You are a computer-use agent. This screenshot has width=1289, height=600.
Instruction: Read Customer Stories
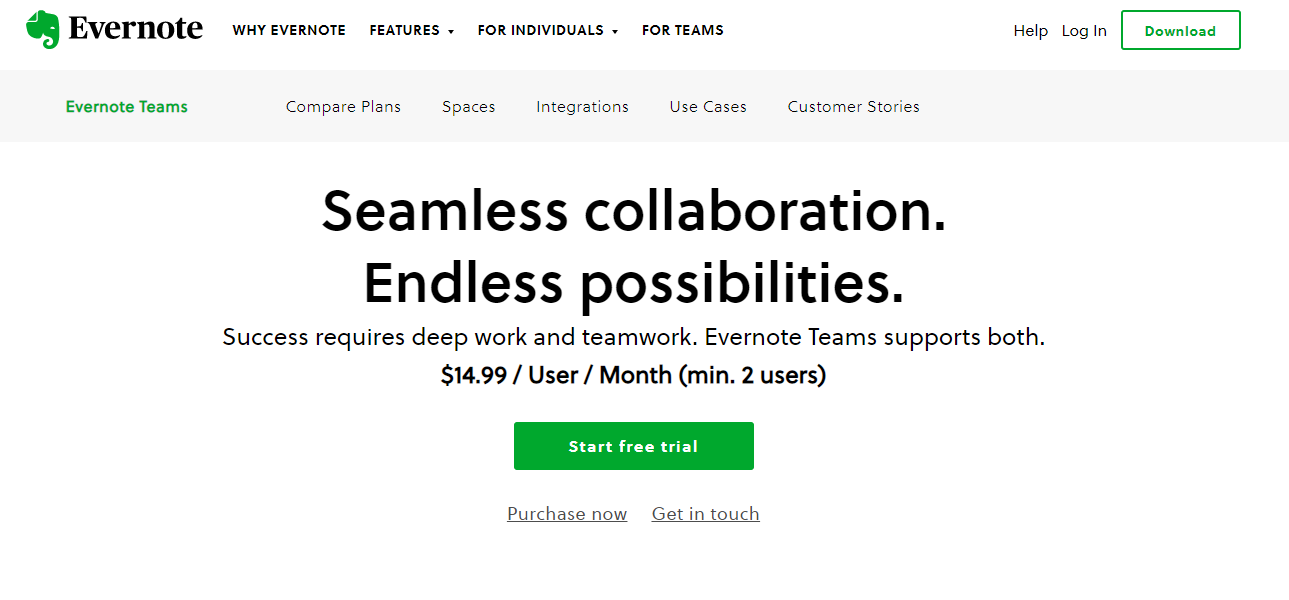coord(853,106)
